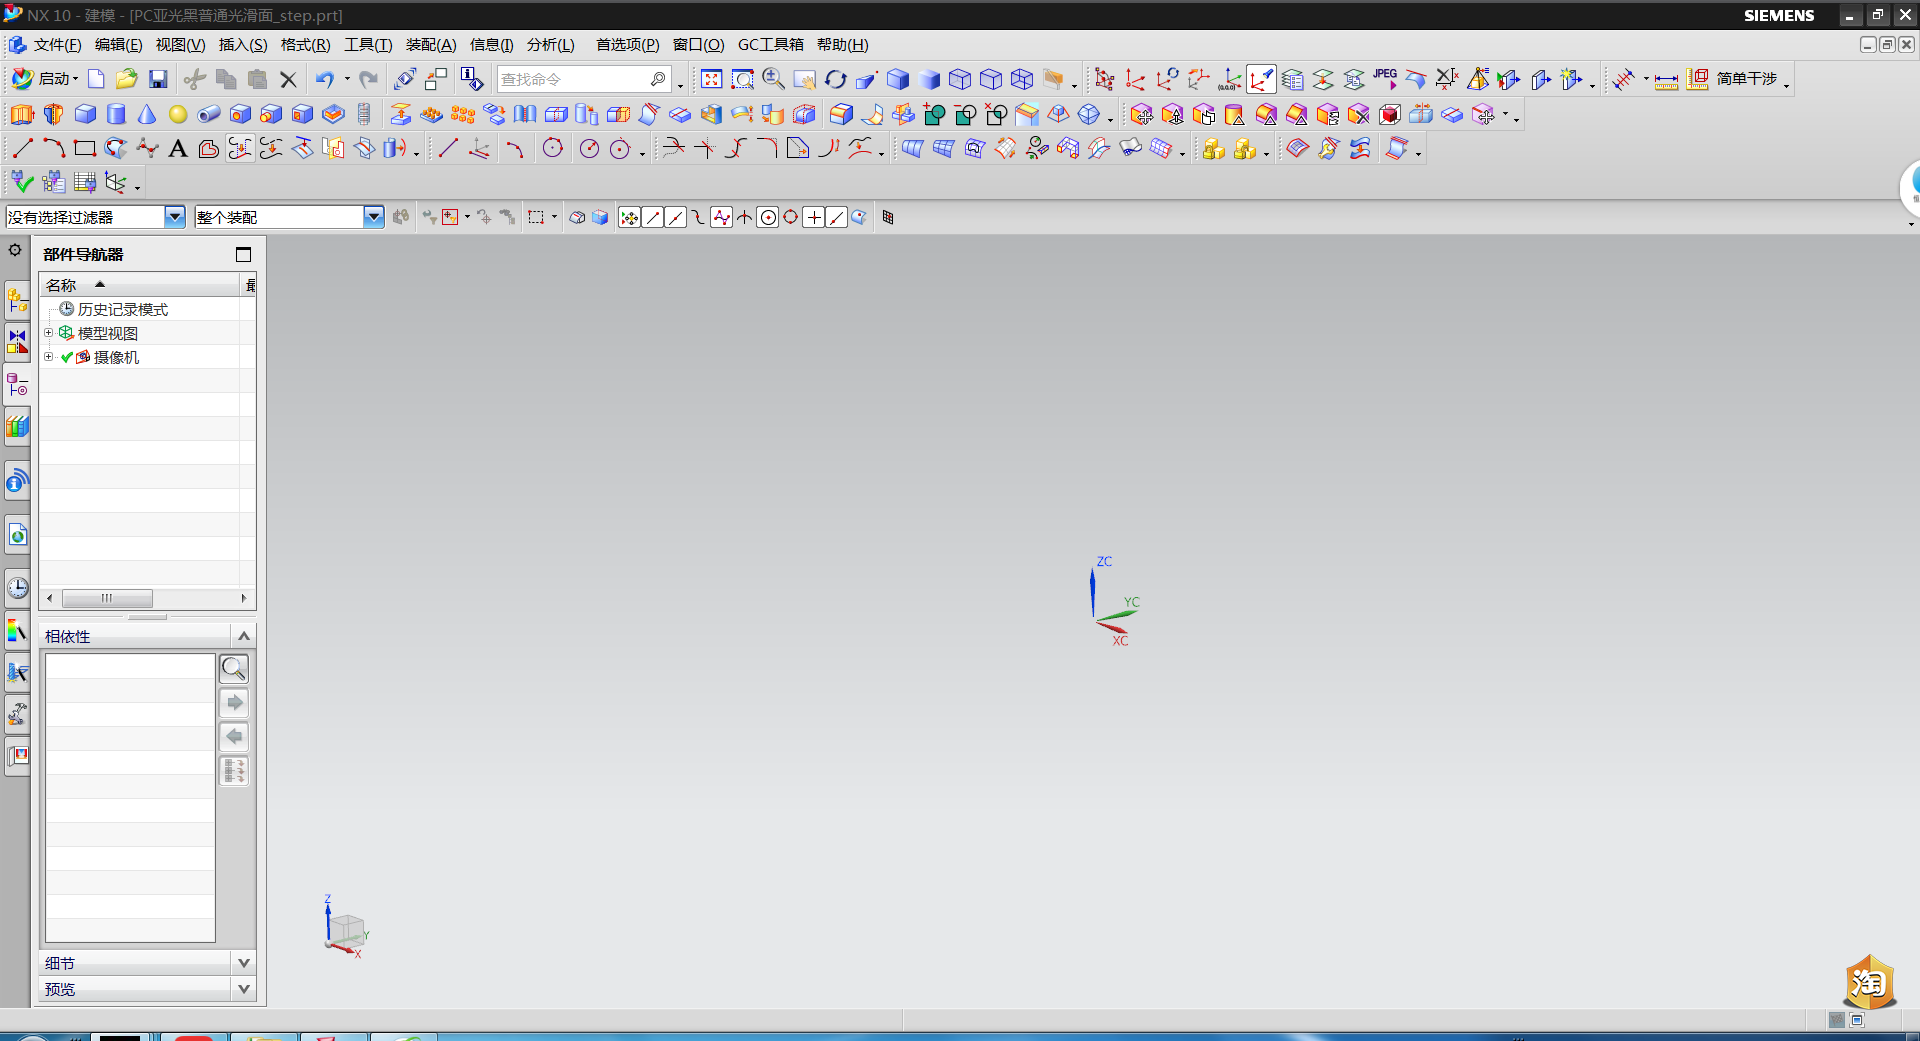
Task: Expand the 细节 panel section
Action: [x=243, y=963]
